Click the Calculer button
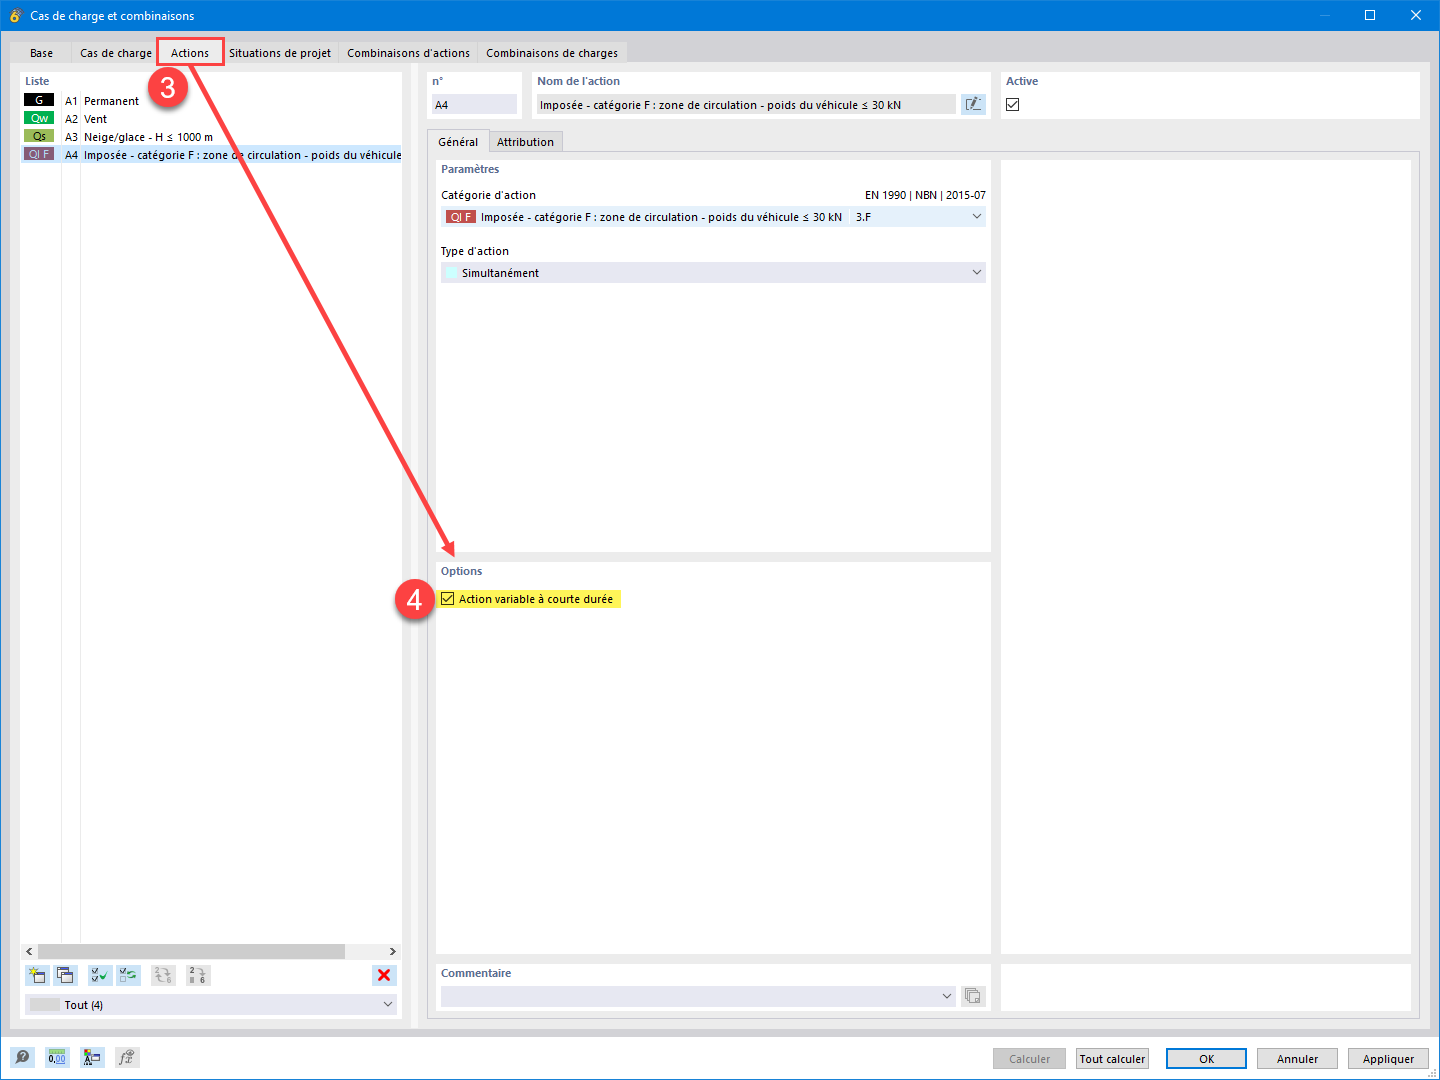 (x=1029, y=1059)
